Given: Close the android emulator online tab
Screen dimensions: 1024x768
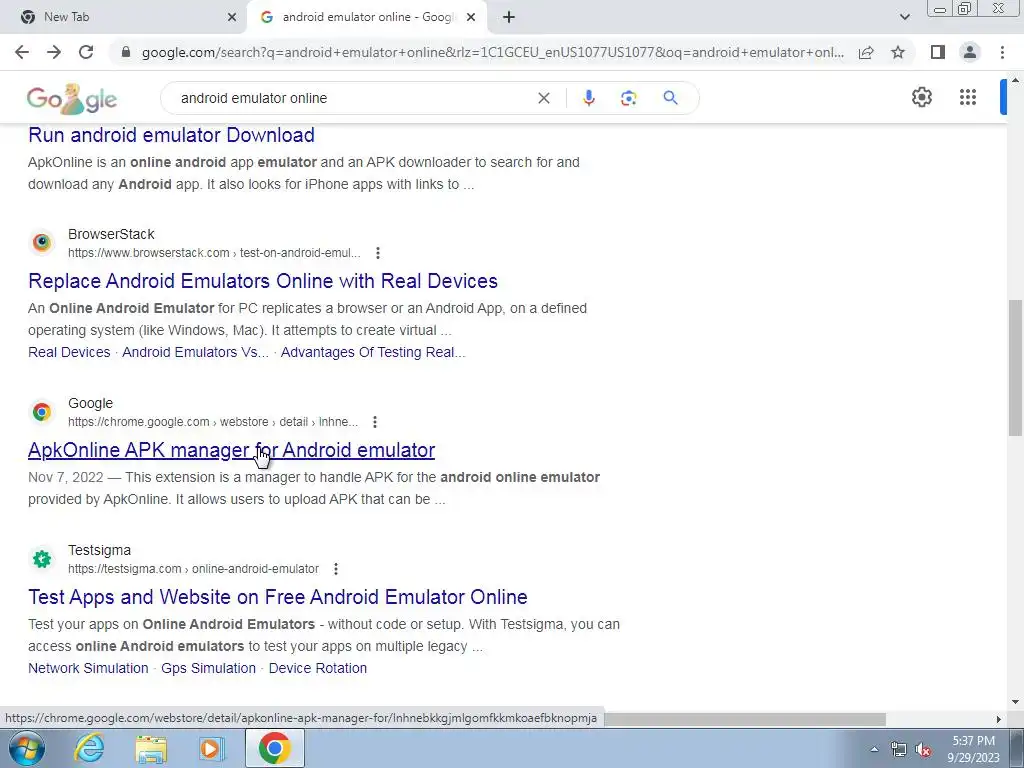Looking at the screenshot, I should pyautogui.click(x=471, y=17).
